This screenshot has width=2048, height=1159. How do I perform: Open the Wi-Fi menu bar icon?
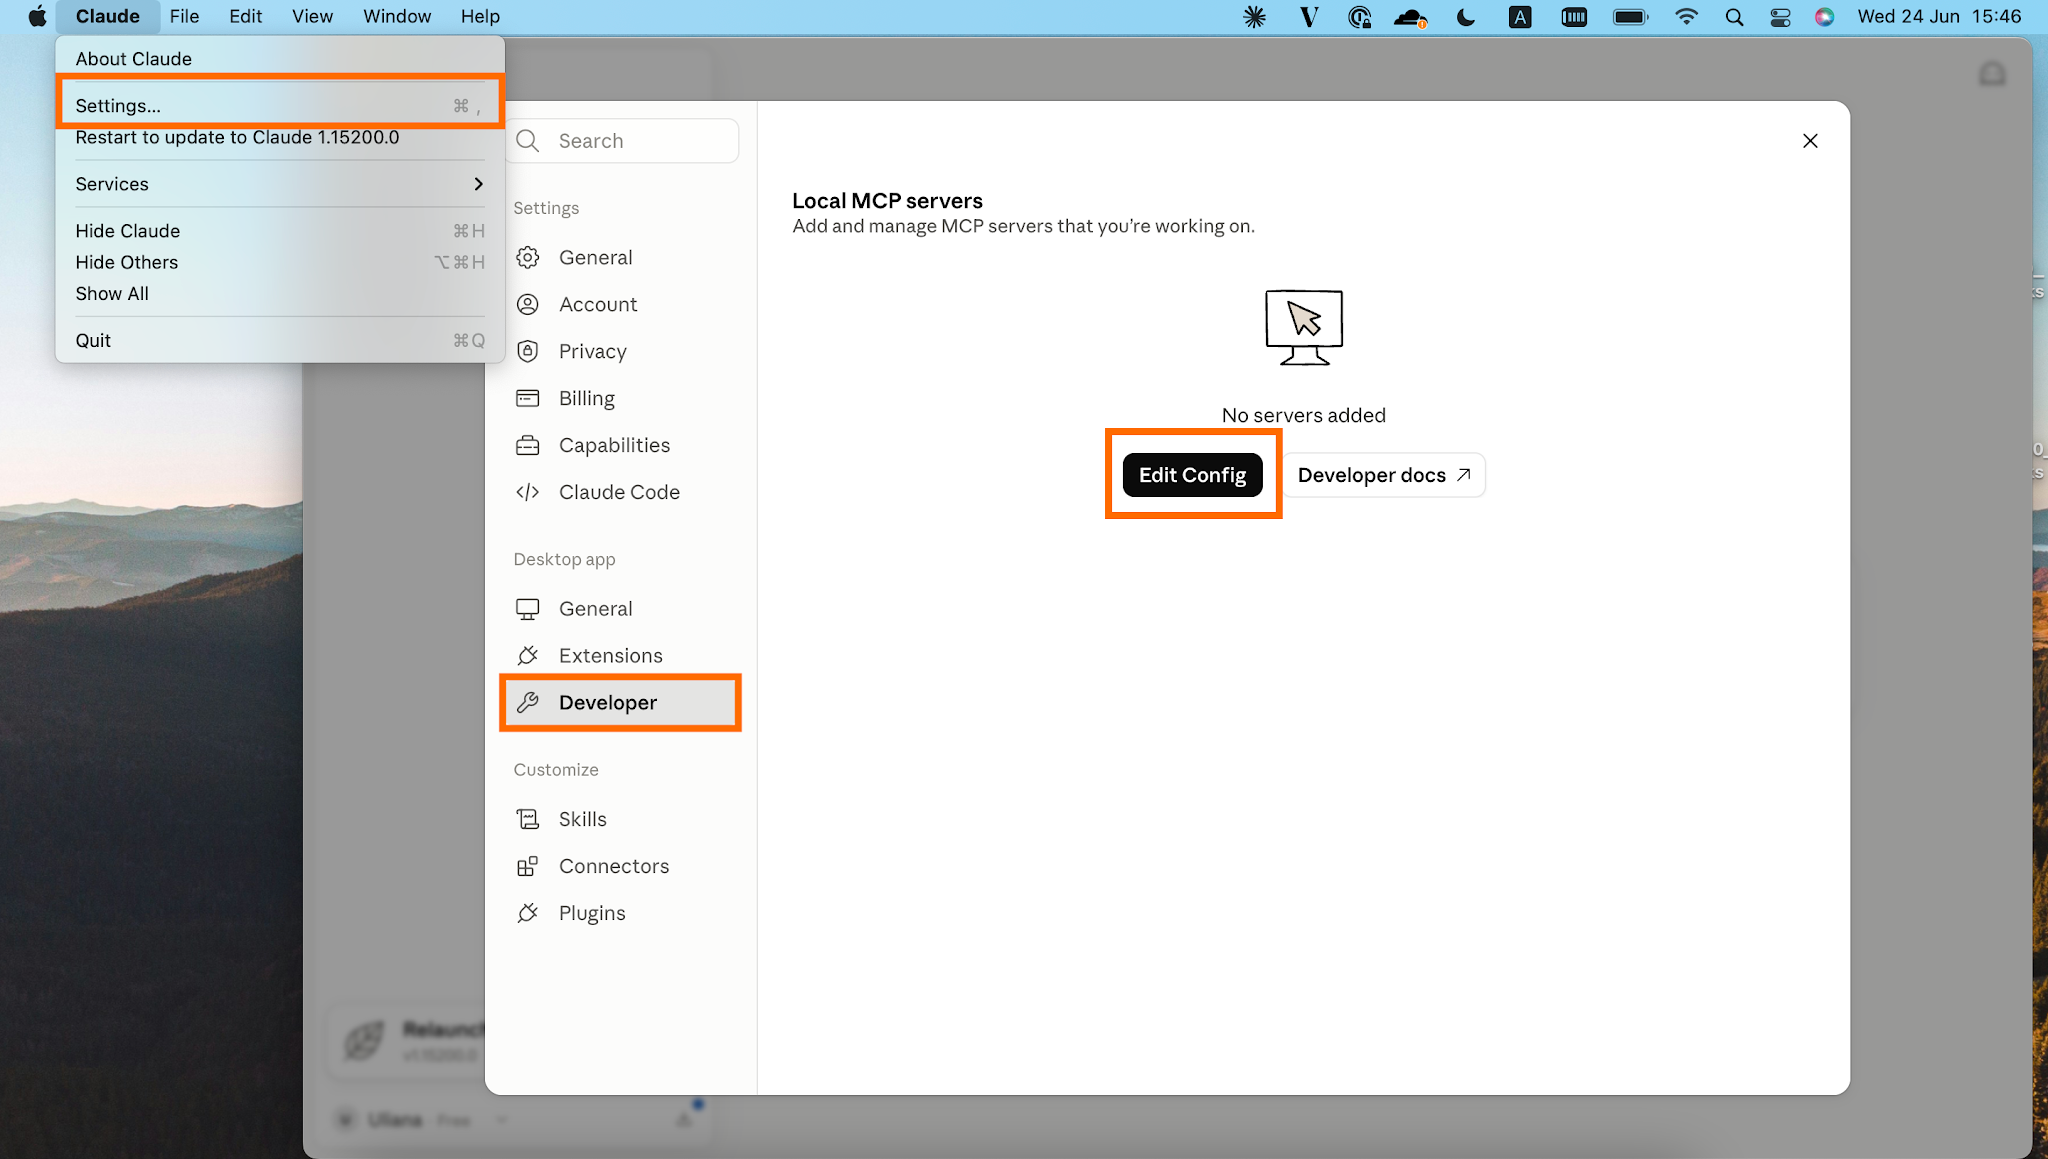(x=1686, y=16)
